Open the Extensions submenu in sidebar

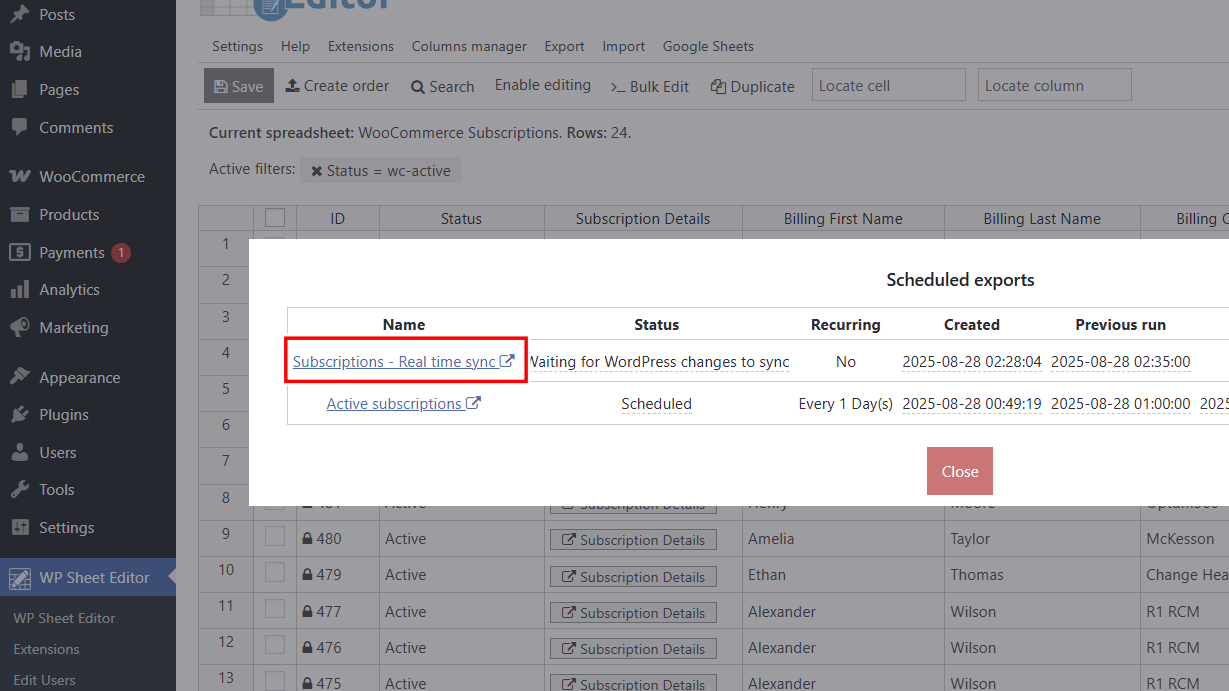[x=46, y=649]
